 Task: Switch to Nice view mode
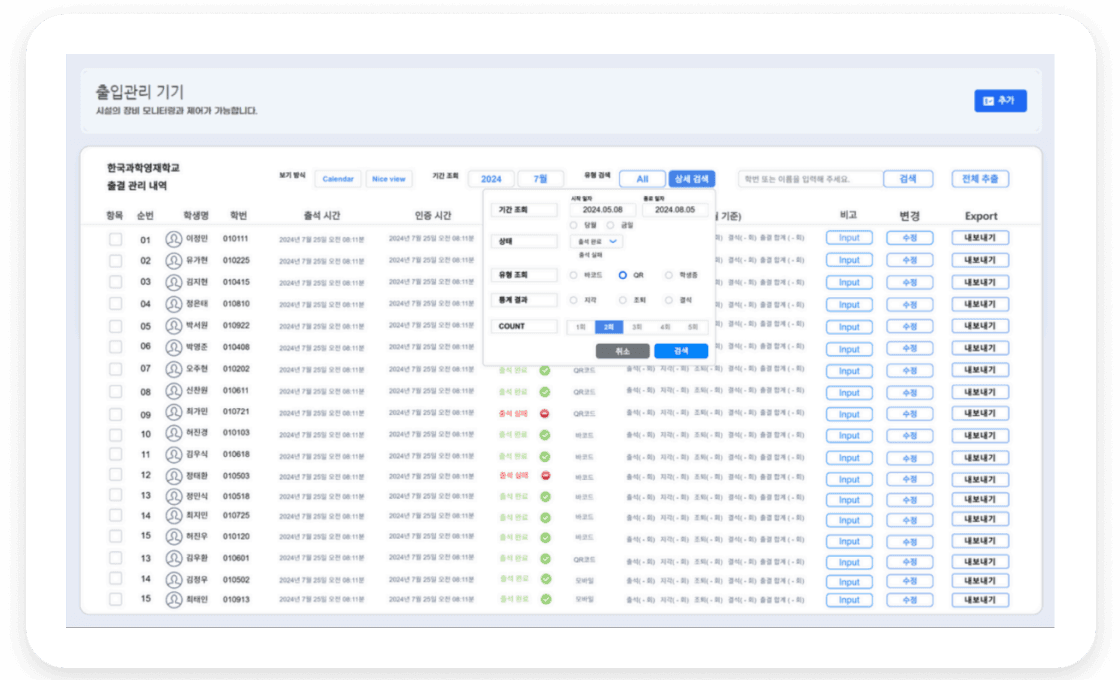(388, 179)
